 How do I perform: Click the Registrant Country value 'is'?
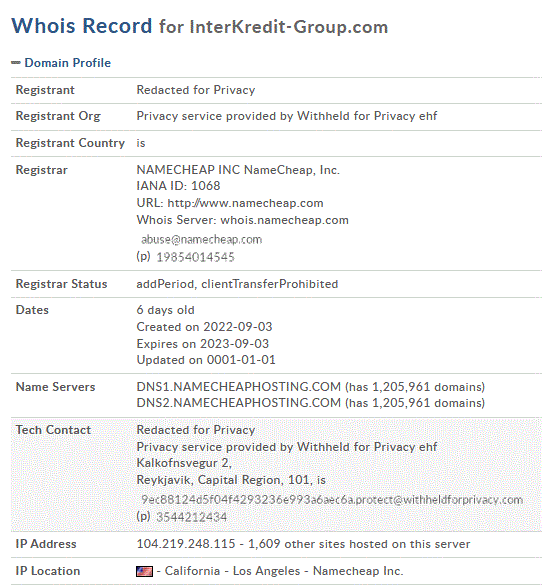point(141,143)
